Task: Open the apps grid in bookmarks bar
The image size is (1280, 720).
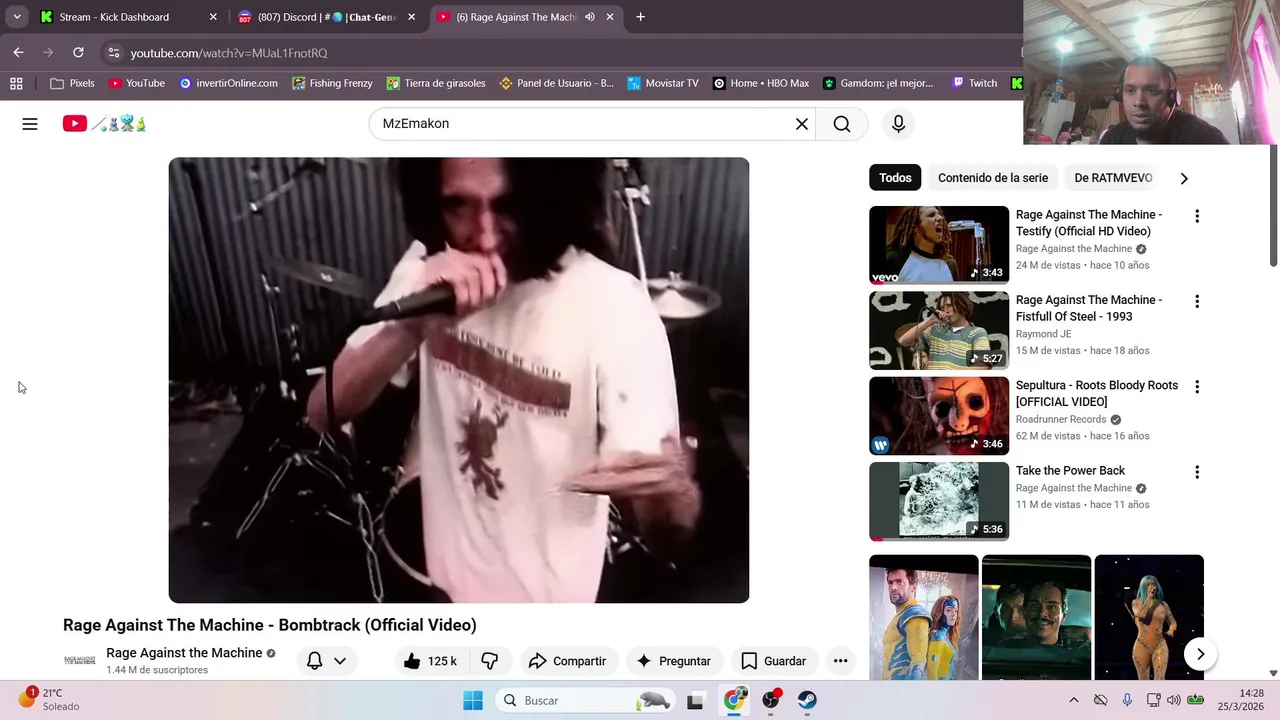Action: point(16,83)
